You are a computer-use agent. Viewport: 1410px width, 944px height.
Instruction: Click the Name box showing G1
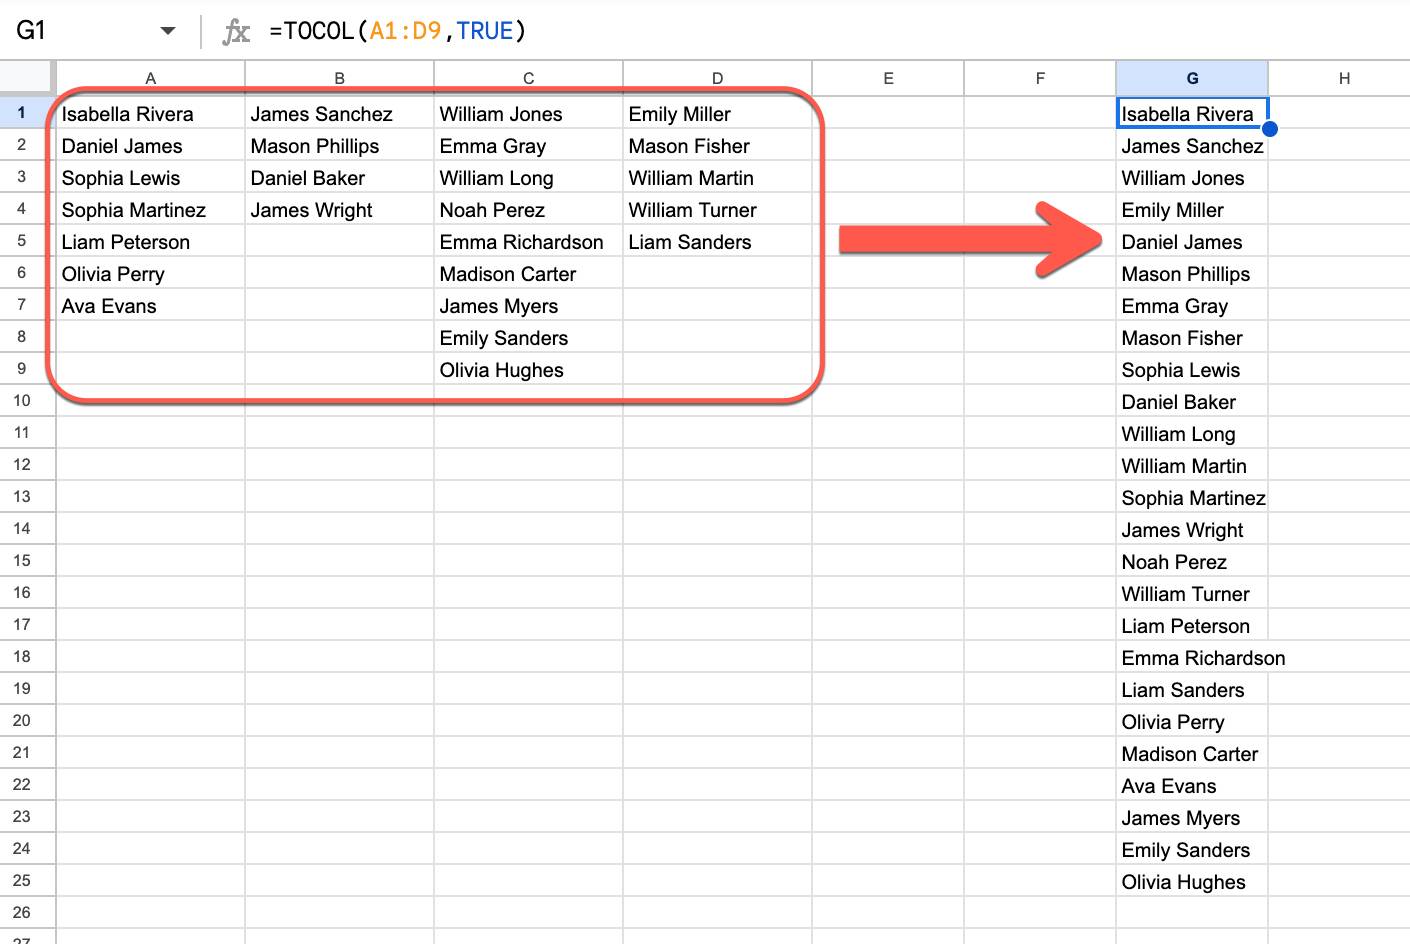pos(80,31)
